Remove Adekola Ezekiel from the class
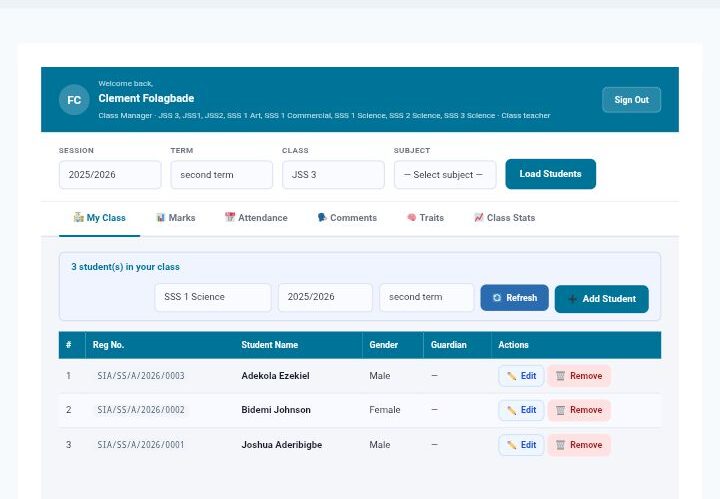 579,376
